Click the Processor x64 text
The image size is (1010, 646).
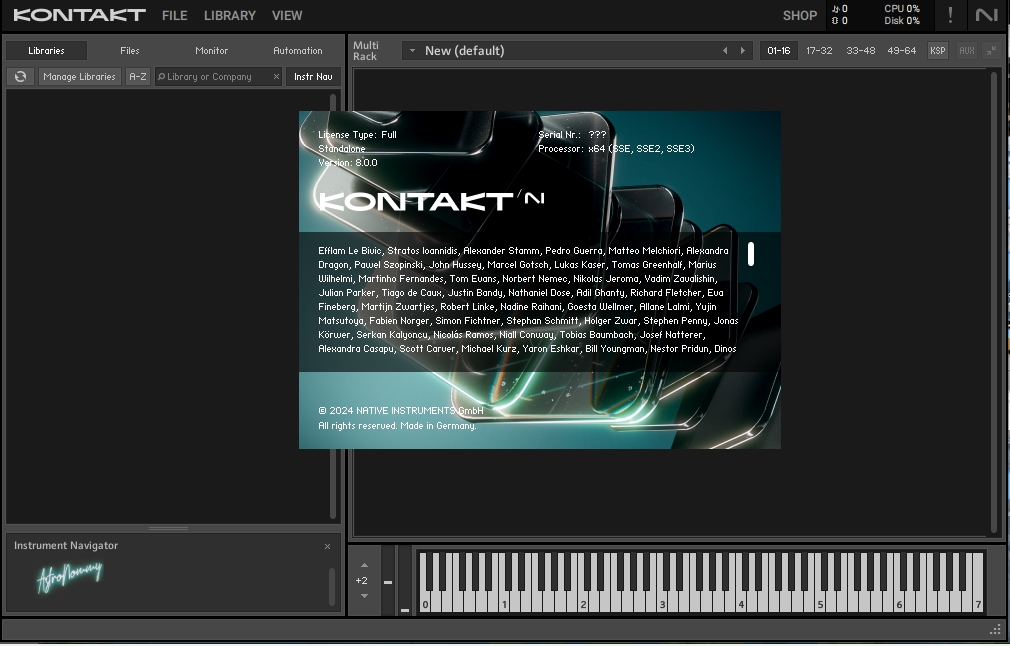pyautogui.click(x=616, y=149)
